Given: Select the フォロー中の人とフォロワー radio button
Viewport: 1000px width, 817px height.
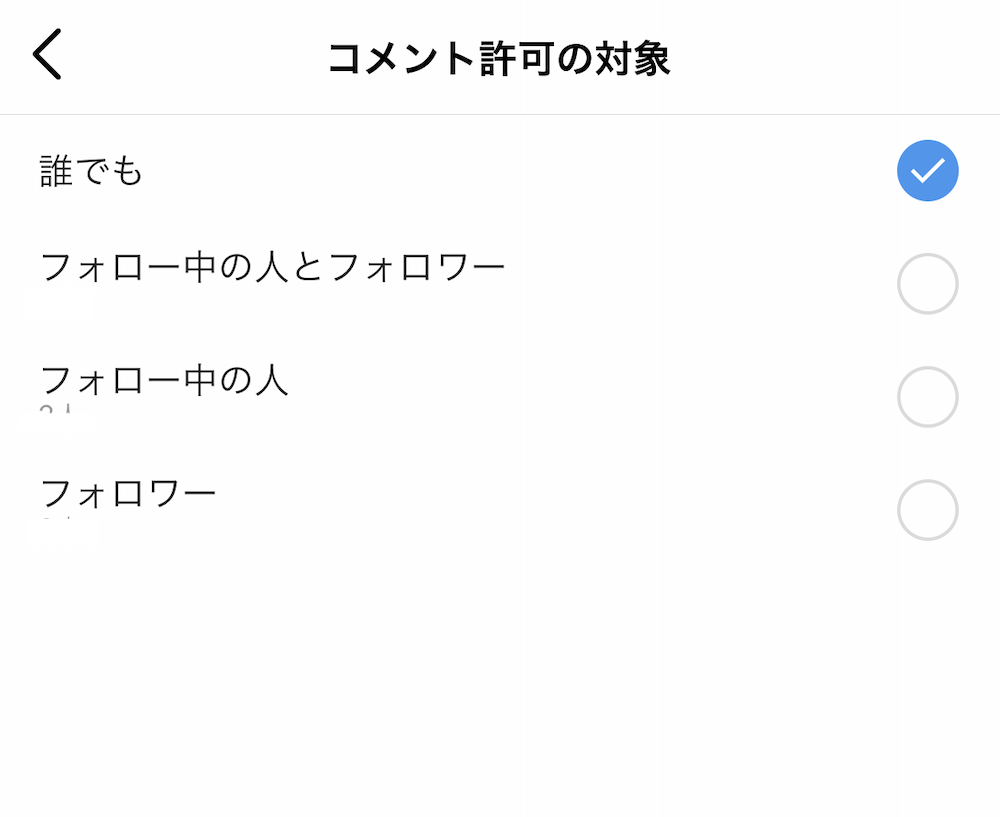Looking at the screenshot, I should click(x=927, y=284).
